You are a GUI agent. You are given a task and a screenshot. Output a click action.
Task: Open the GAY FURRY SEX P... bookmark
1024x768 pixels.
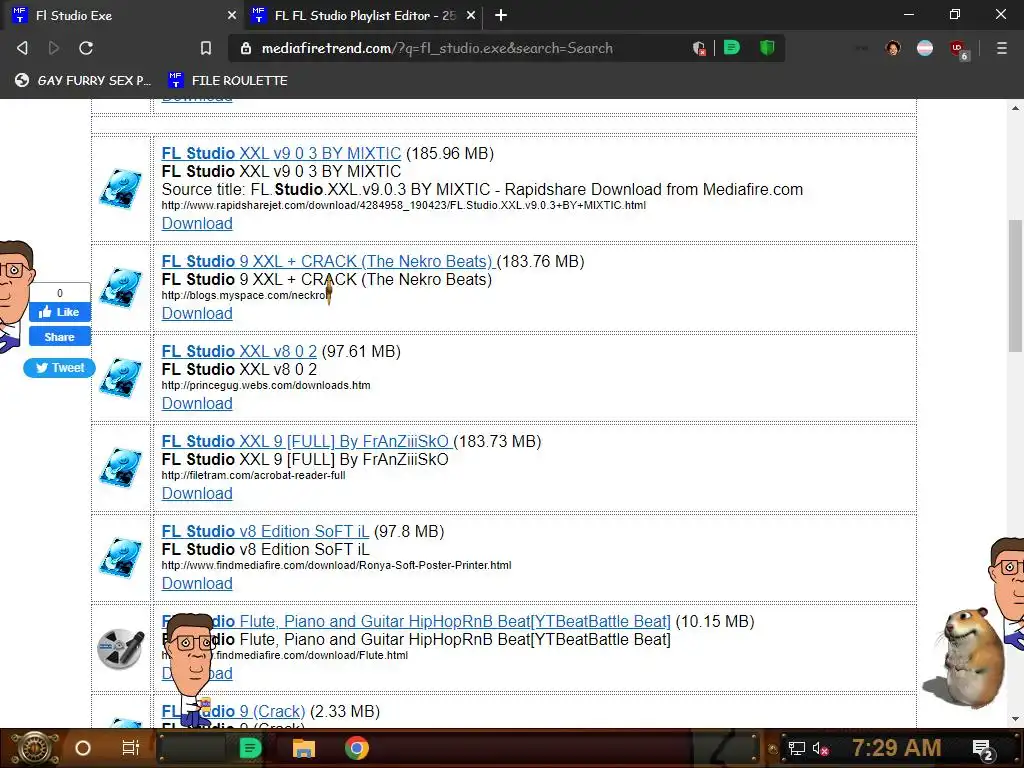click(x=83, y=80)
